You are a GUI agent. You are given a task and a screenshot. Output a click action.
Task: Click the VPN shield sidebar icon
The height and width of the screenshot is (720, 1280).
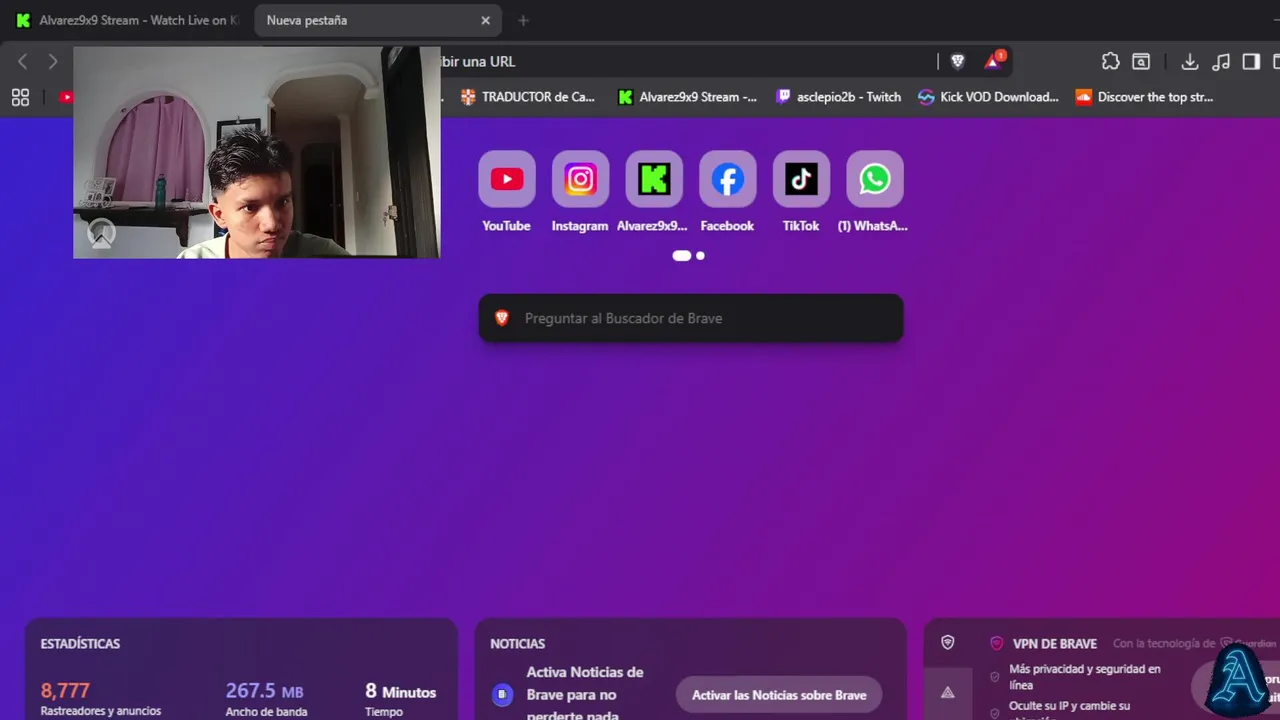[948, 643]
